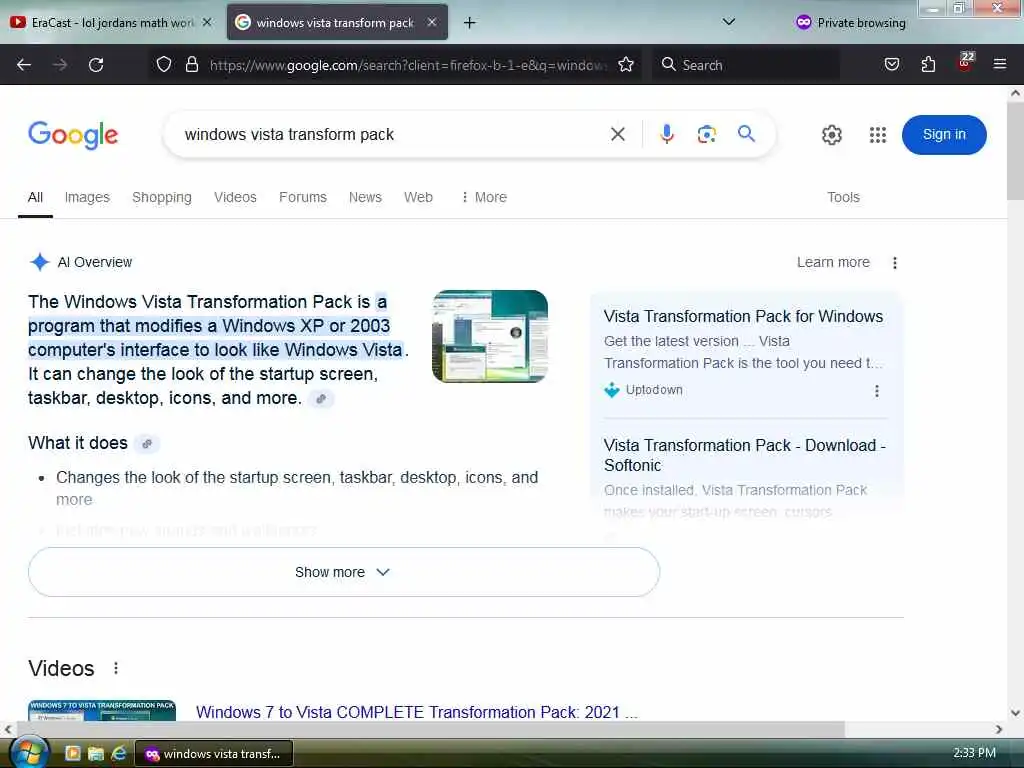Select the Forums results tab

(302, 197)
